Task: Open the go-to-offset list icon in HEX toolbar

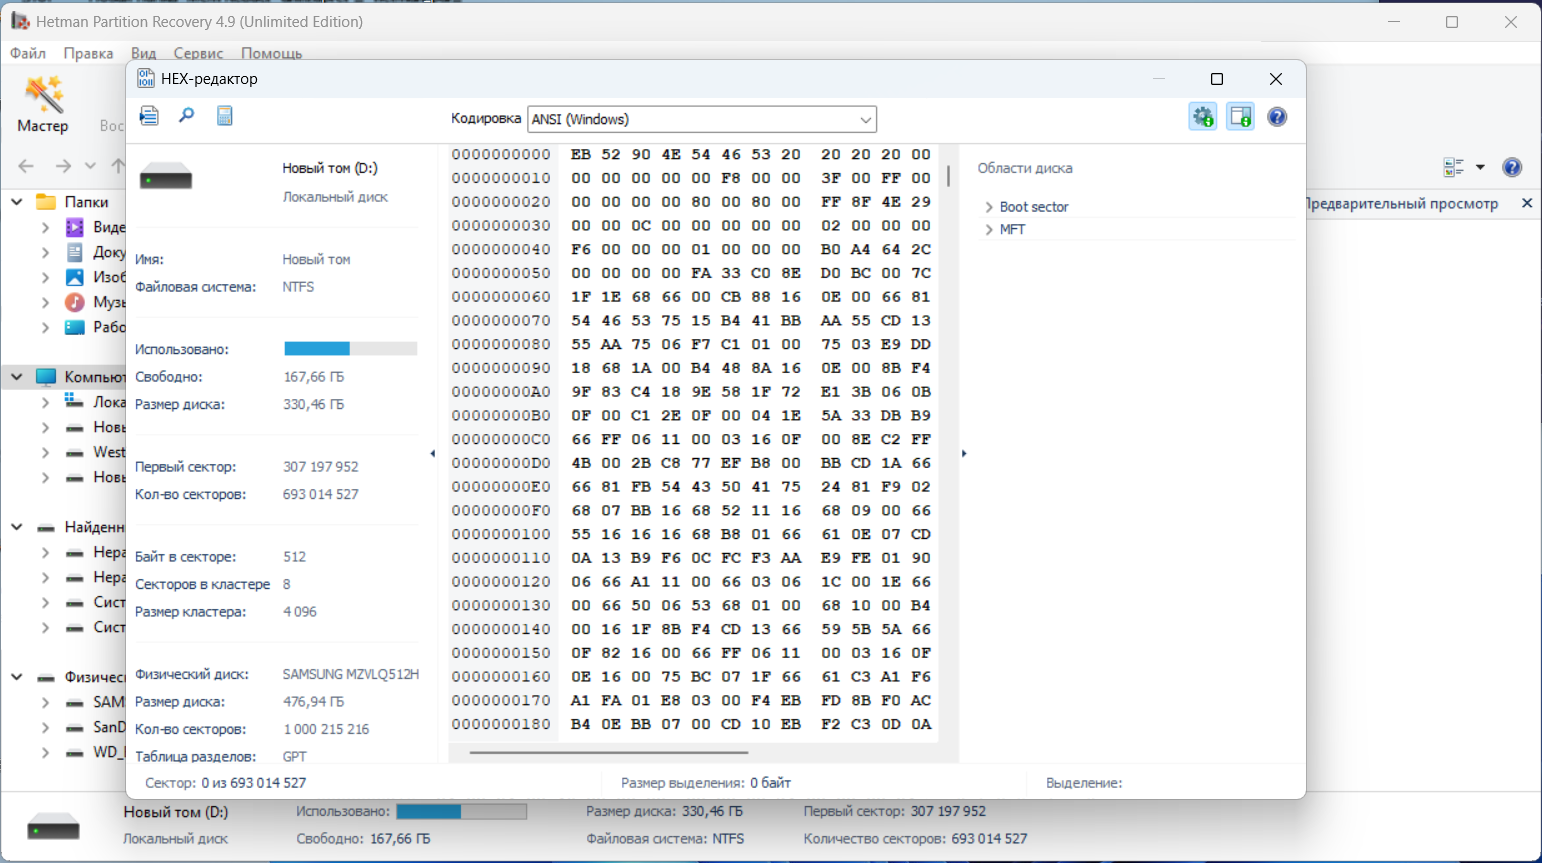Action: click(149, 116)
